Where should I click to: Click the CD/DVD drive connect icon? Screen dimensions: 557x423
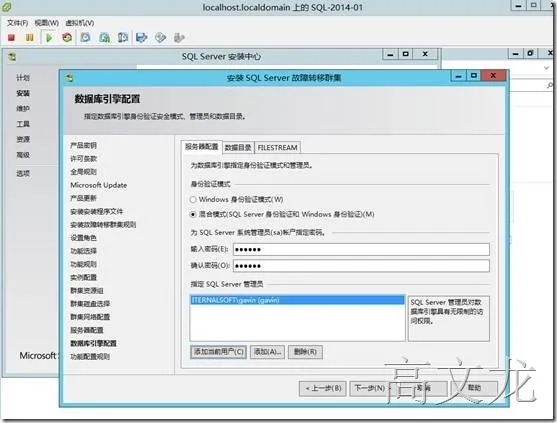(x=161, y=37)
